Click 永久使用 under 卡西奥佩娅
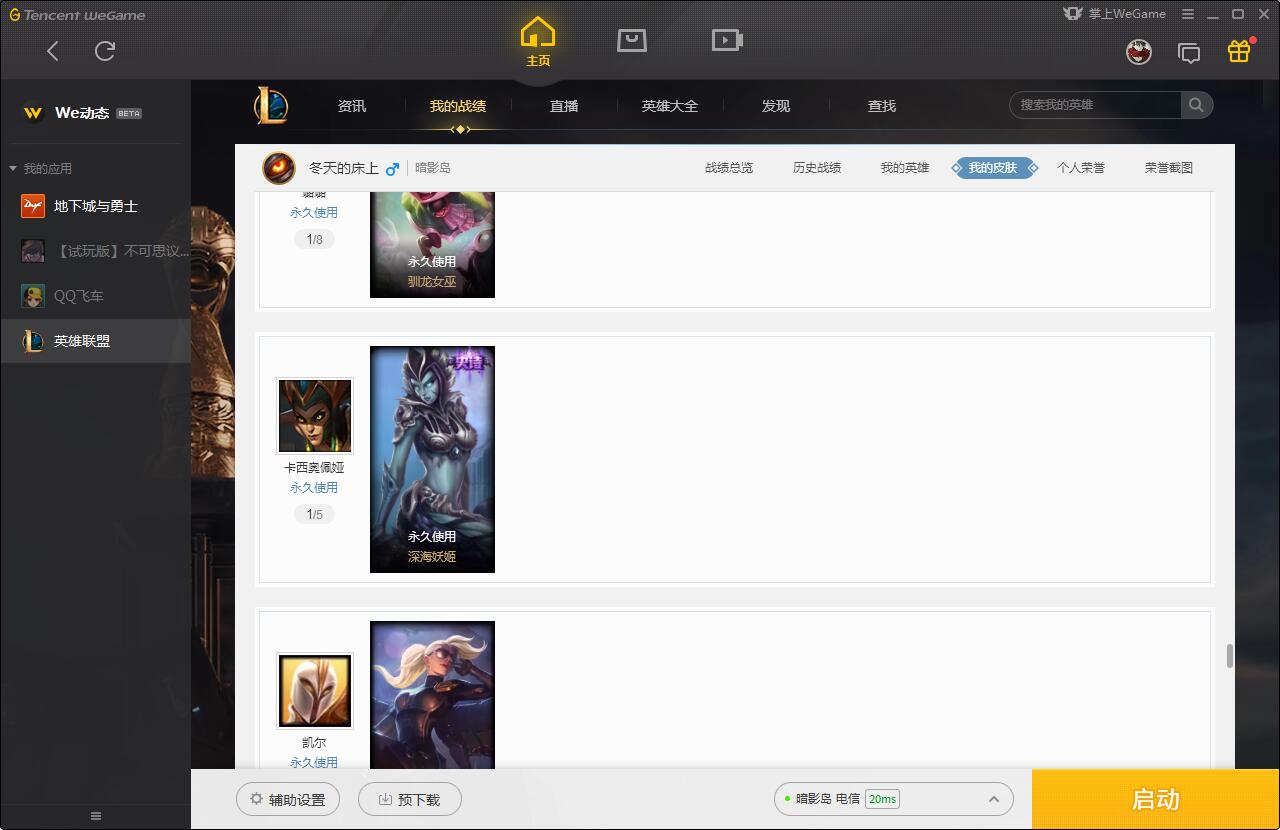This screenshot has height=830, width=1280. (x=314, y=488)
